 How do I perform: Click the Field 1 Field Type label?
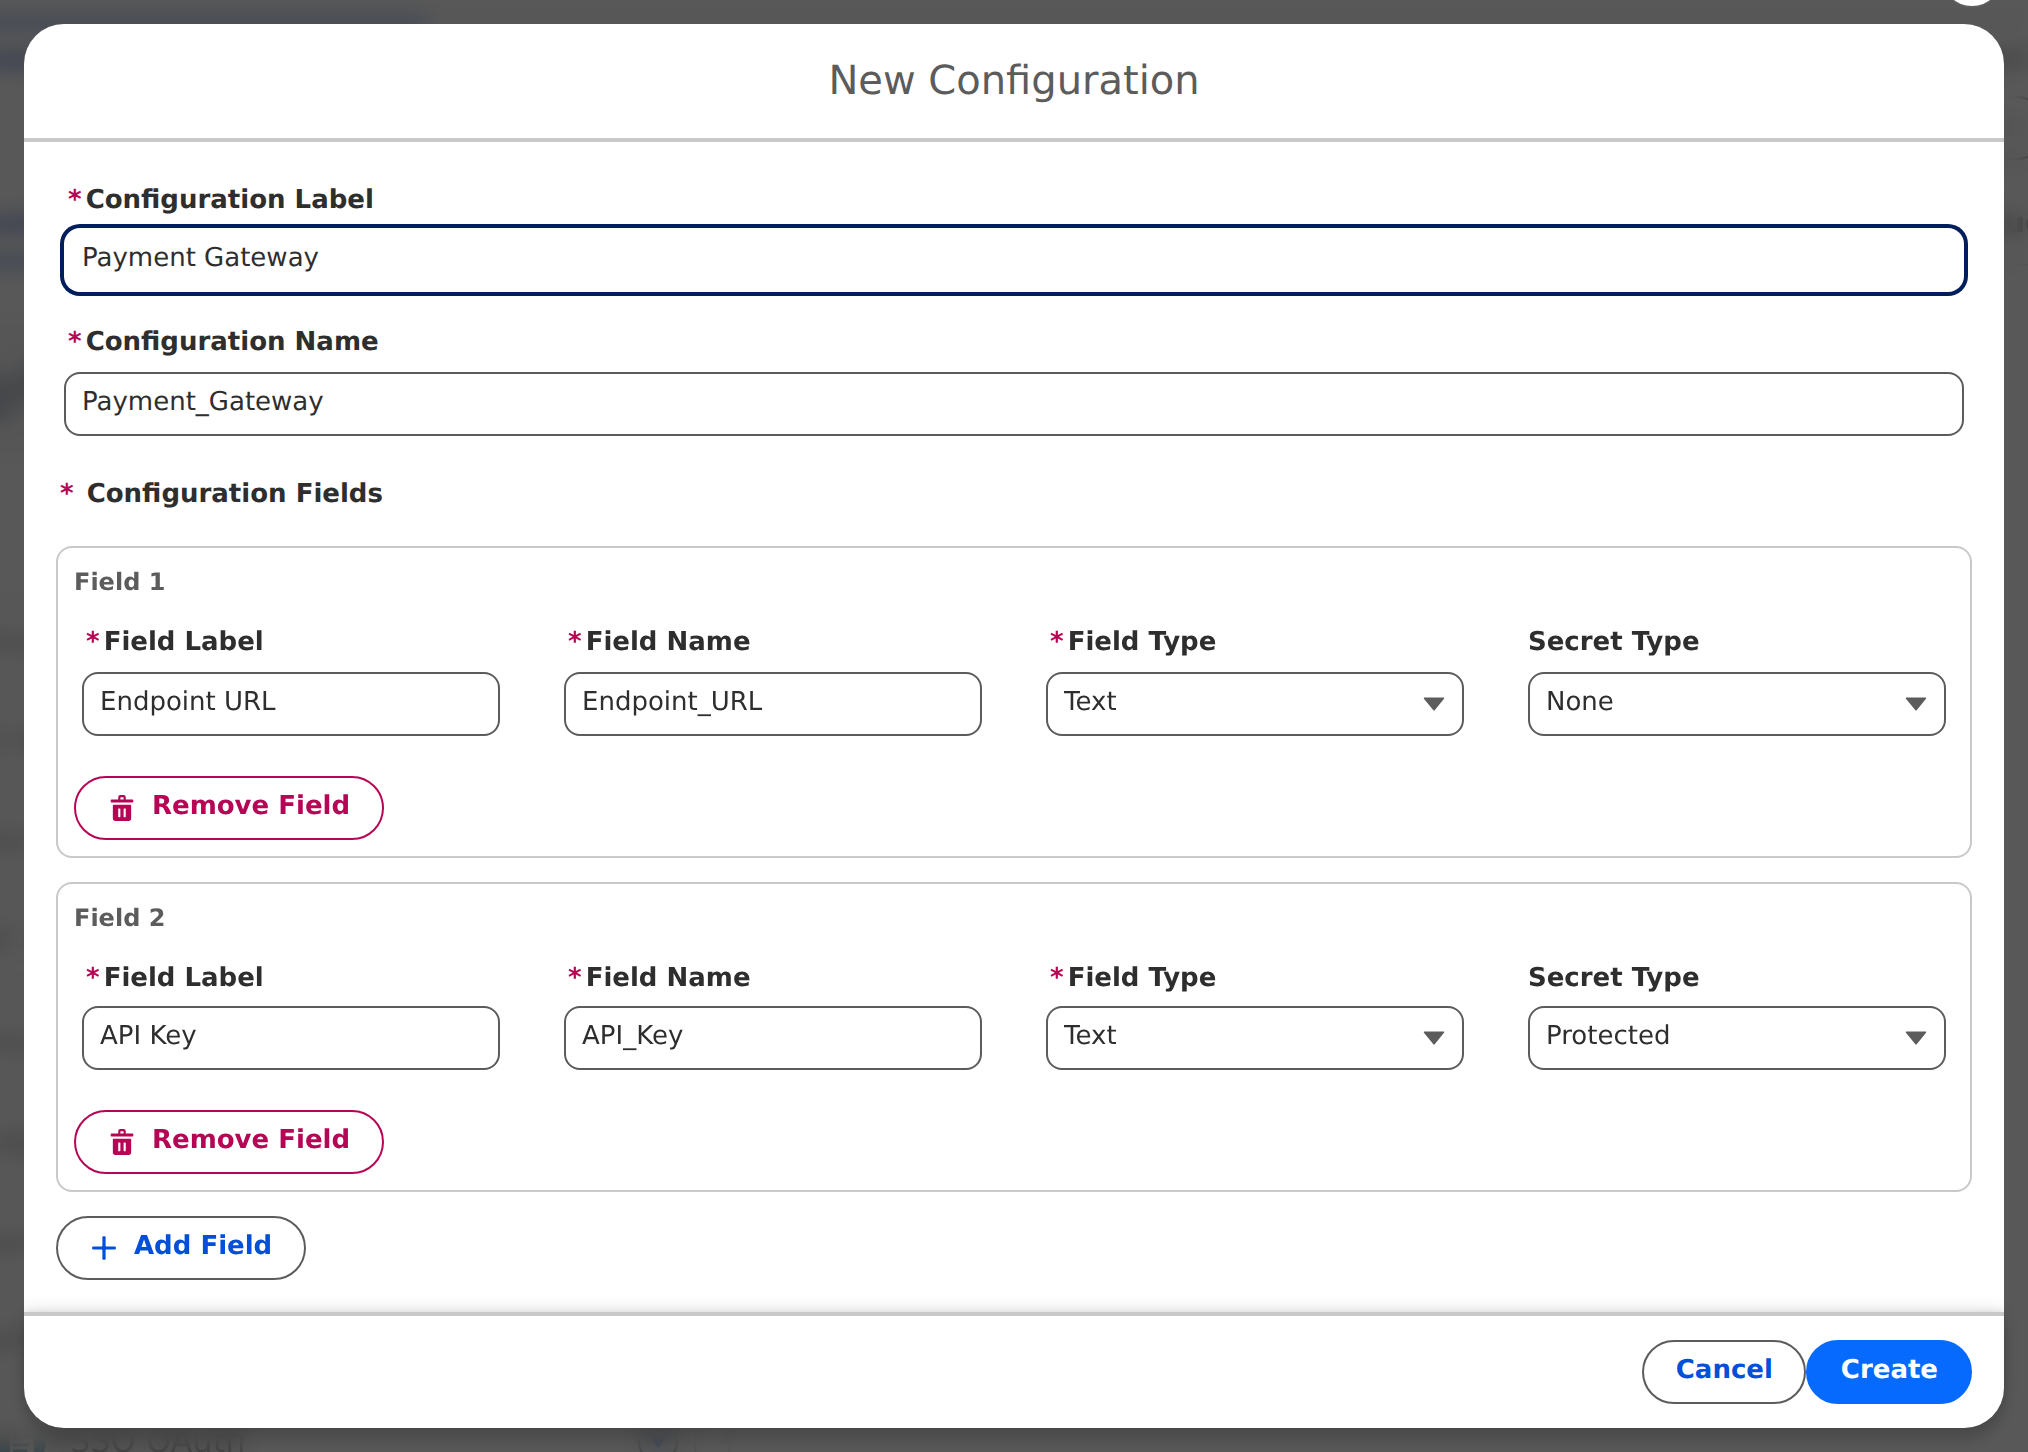pyautogui.click(x=1141, y=641)
